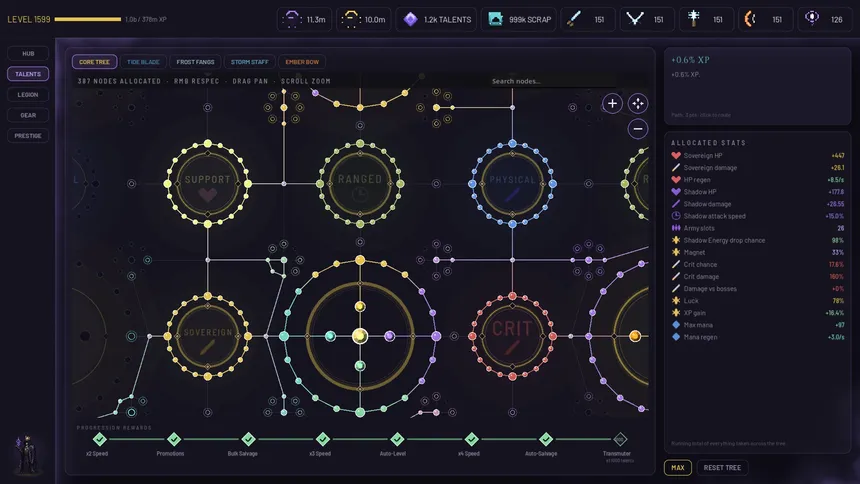Screen dimensions: 860x484
Task: Click the SCRAP currency icon
Action: tap(495, 19)
